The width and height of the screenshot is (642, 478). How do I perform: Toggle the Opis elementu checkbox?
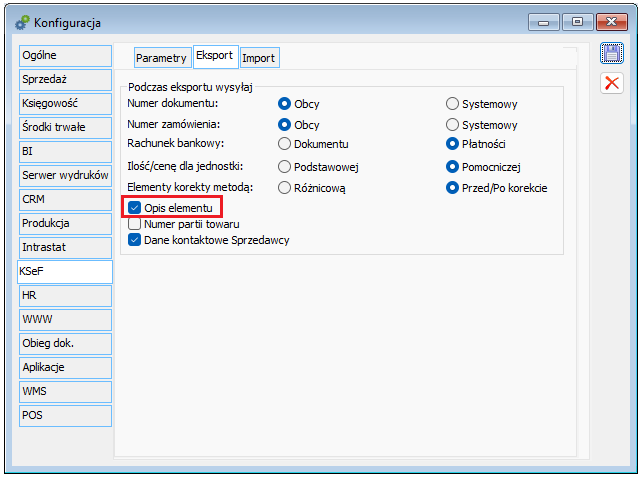tap(135, 207)
